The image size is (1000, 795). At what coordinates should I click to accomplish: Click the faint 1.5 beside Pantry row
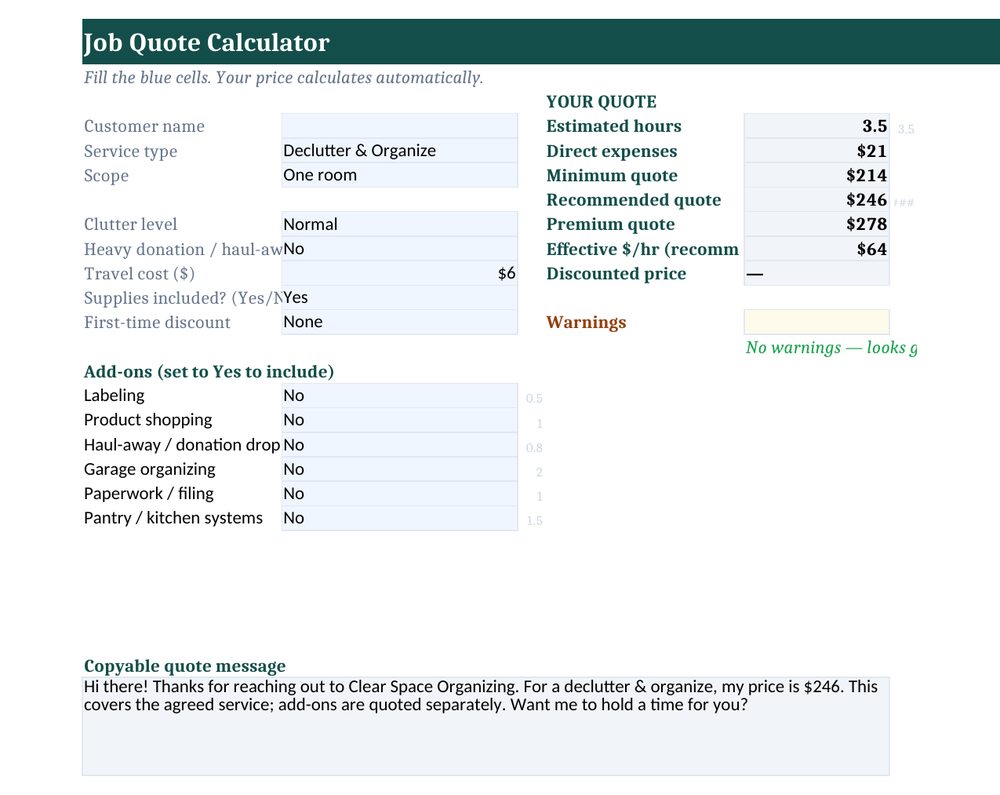click(x=534, y=521)
